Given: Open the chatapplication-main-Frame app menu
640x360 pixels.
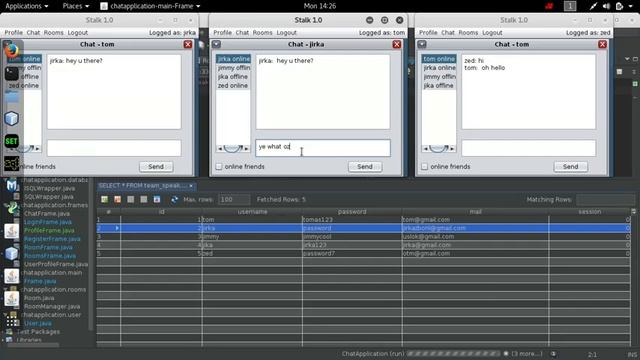Looking at the screenshot, I should [x=151, y=6].
